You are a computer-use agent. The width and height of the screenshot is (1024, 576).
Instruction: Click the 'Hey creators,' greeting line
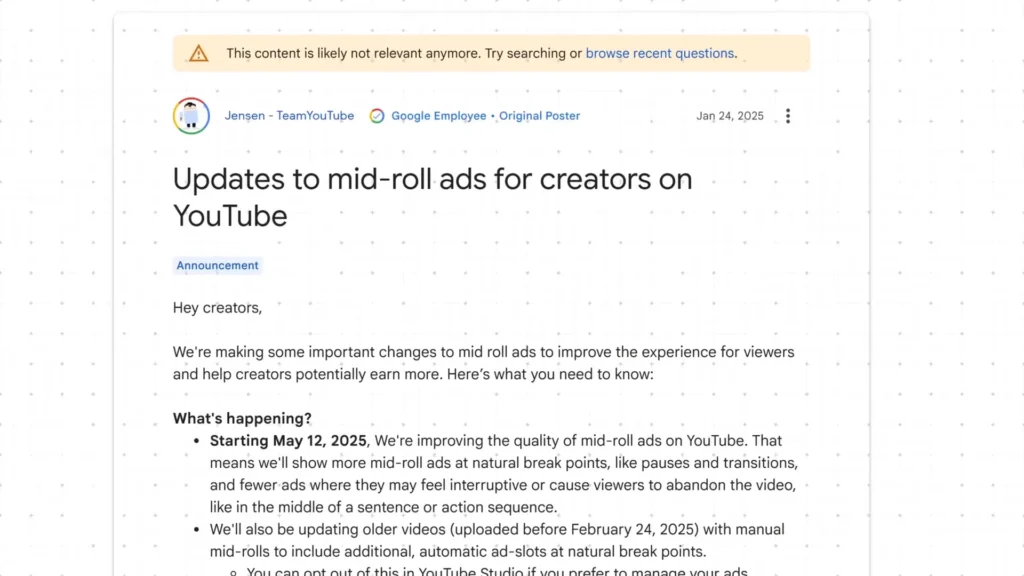[x=217, y=308]
